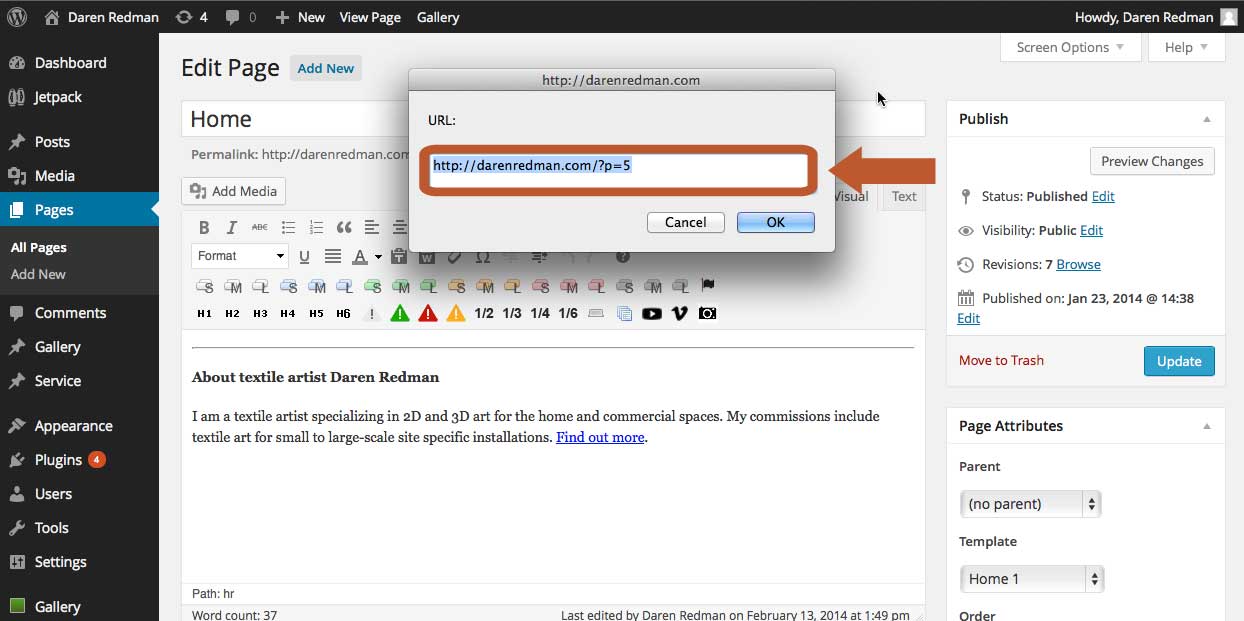Apply strikethrough with the ABC icon
Image resolution: width=1244 pixels, height=621 pixels.
(260, 227)
